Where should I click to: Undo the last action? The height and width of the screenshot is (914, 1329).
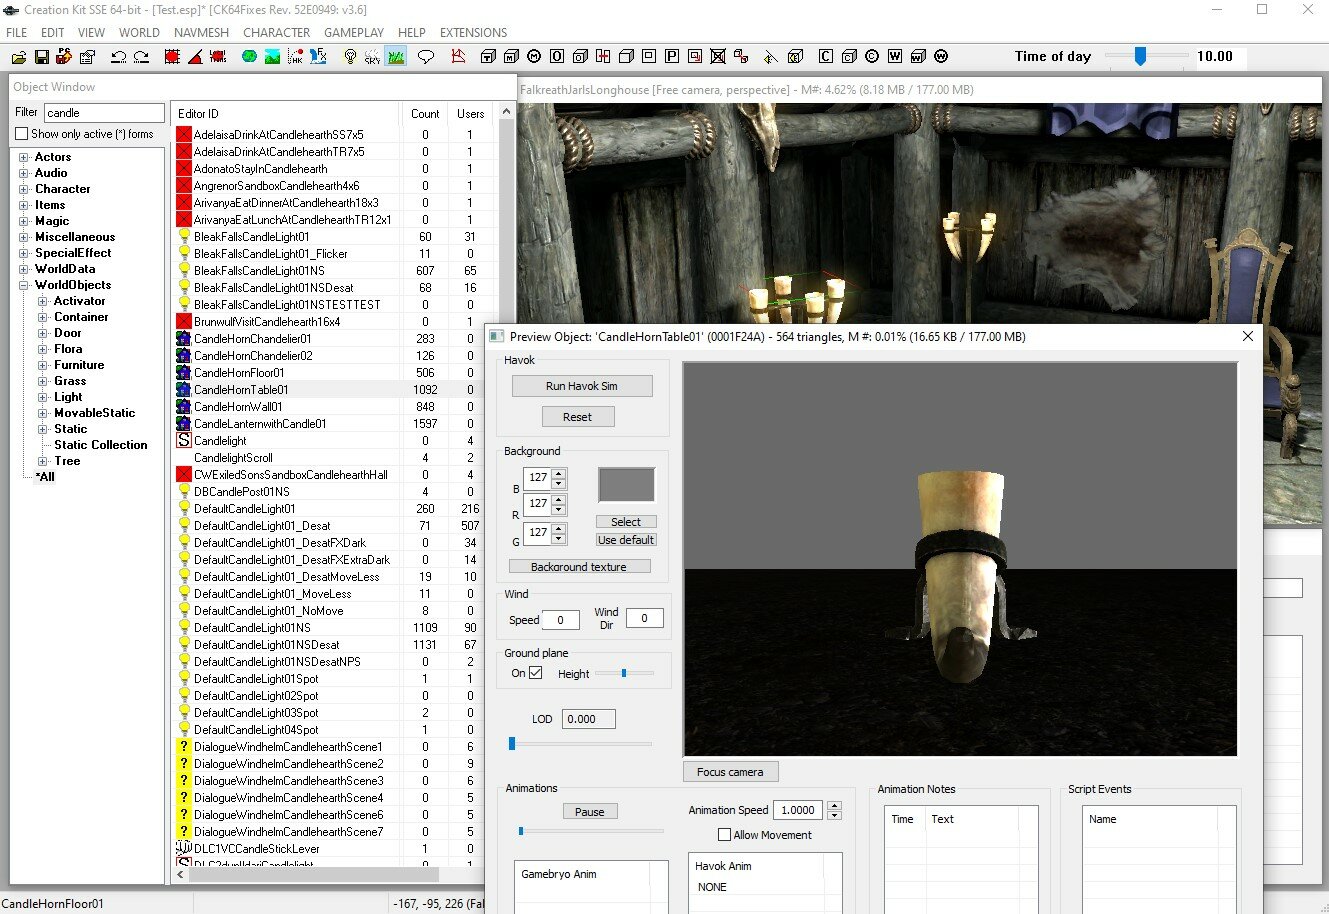119,57
